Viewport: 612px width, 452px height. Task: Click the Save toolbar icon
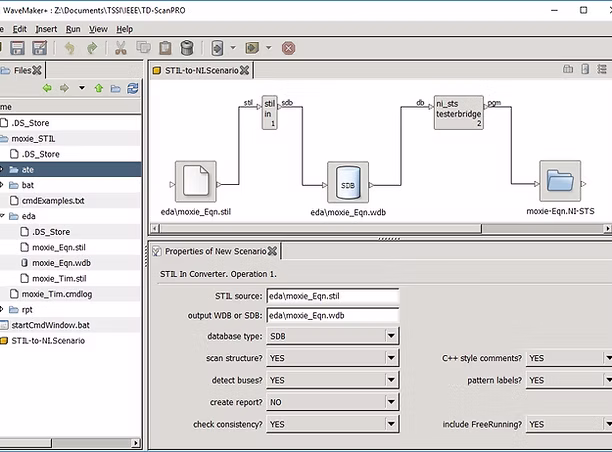[15, 48]
